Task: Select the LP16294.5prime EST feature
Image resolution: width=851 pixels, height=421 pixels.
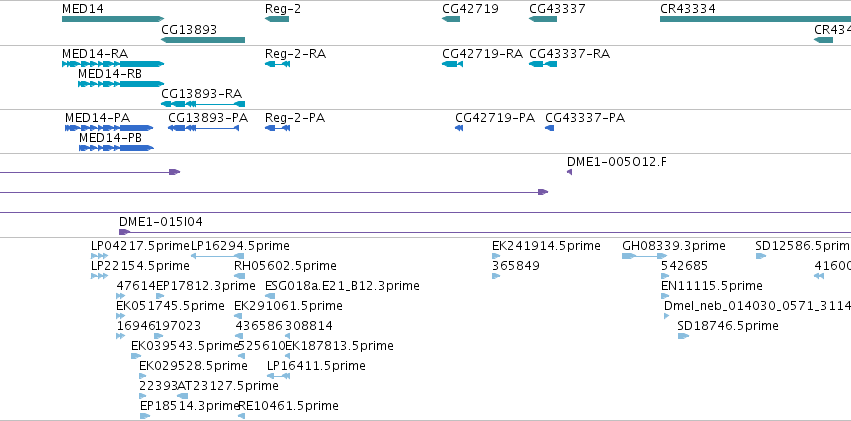Action: tap(218, 256)
